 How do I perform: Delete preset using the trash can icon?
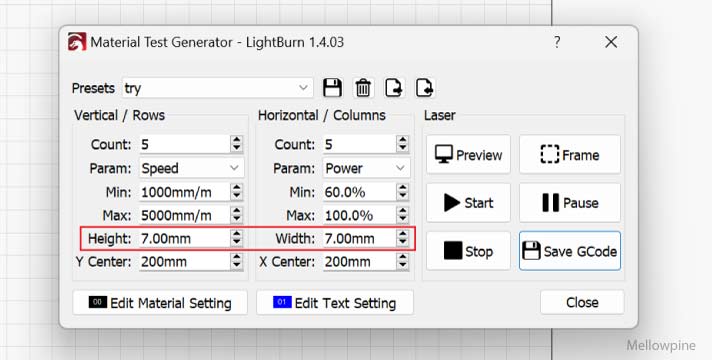tap(363, 88)
